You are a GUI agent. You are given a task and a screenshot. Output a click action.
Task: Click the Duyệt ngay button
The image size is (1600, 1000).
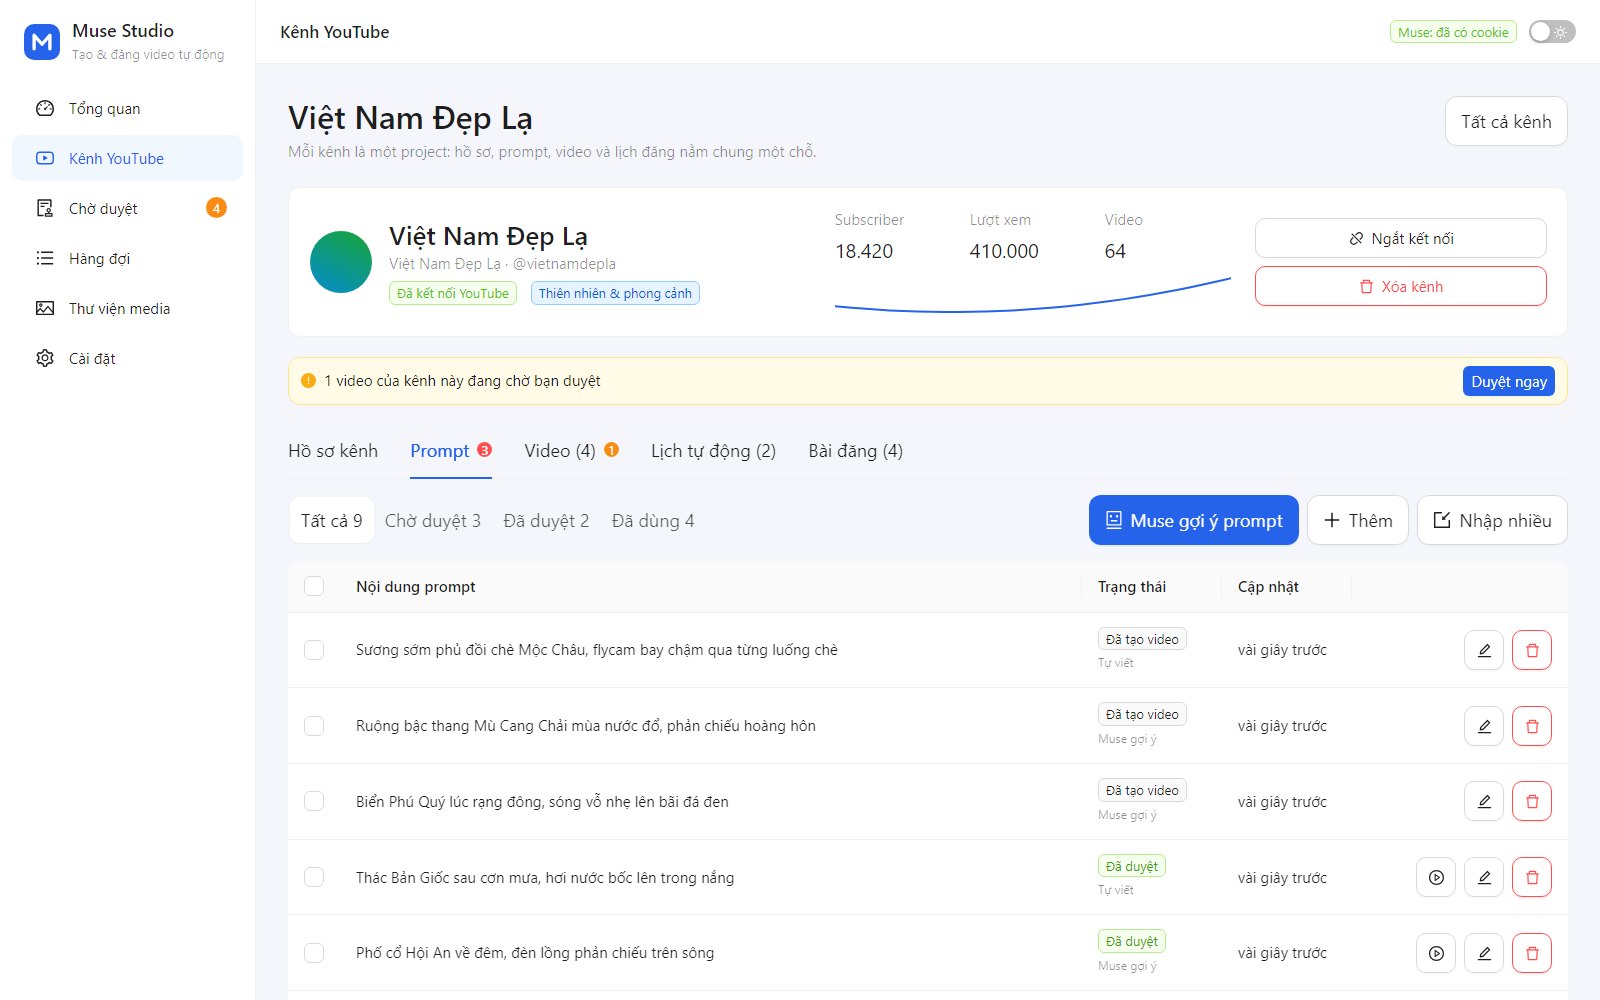point(1508,381)
